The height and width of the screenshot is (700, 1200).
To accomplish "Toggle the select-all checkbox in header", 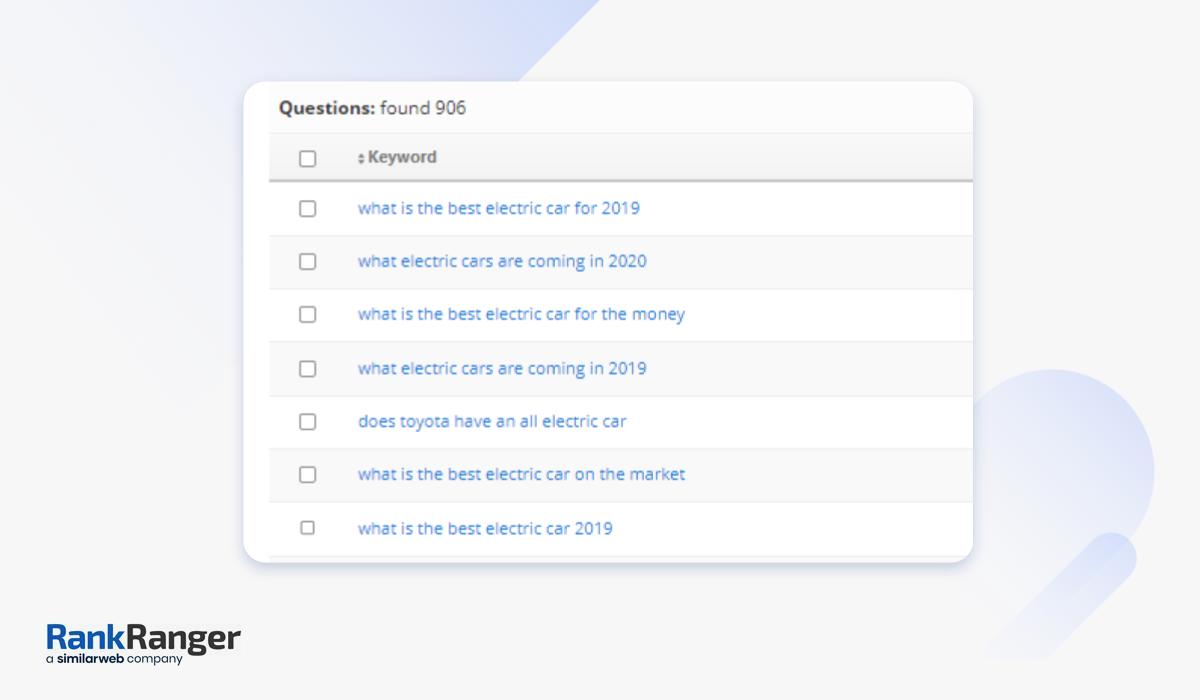I will [x=307, y=158].
